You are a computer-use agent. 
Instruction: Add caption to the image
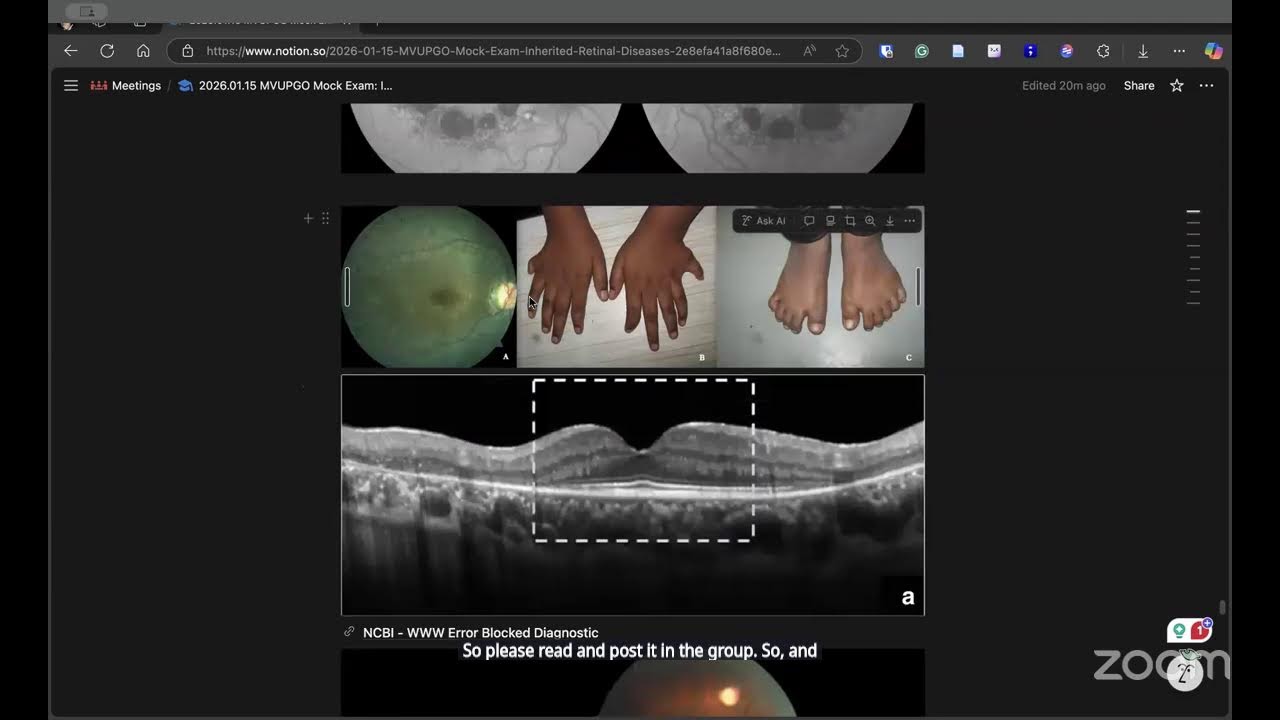click(x=830, y=221)
